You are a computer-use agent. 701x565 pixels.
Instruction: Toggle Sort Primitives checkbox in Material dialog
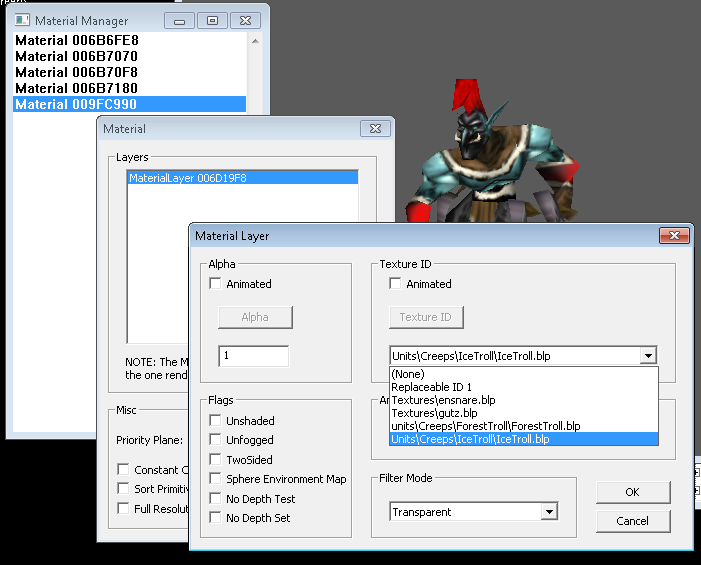point(123,489)
